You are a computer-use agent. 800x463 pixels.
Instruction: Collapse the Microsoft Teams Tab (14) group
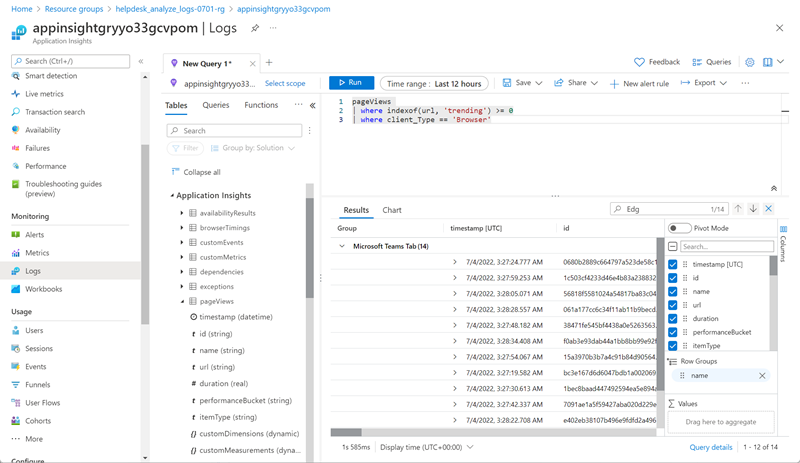342,246
